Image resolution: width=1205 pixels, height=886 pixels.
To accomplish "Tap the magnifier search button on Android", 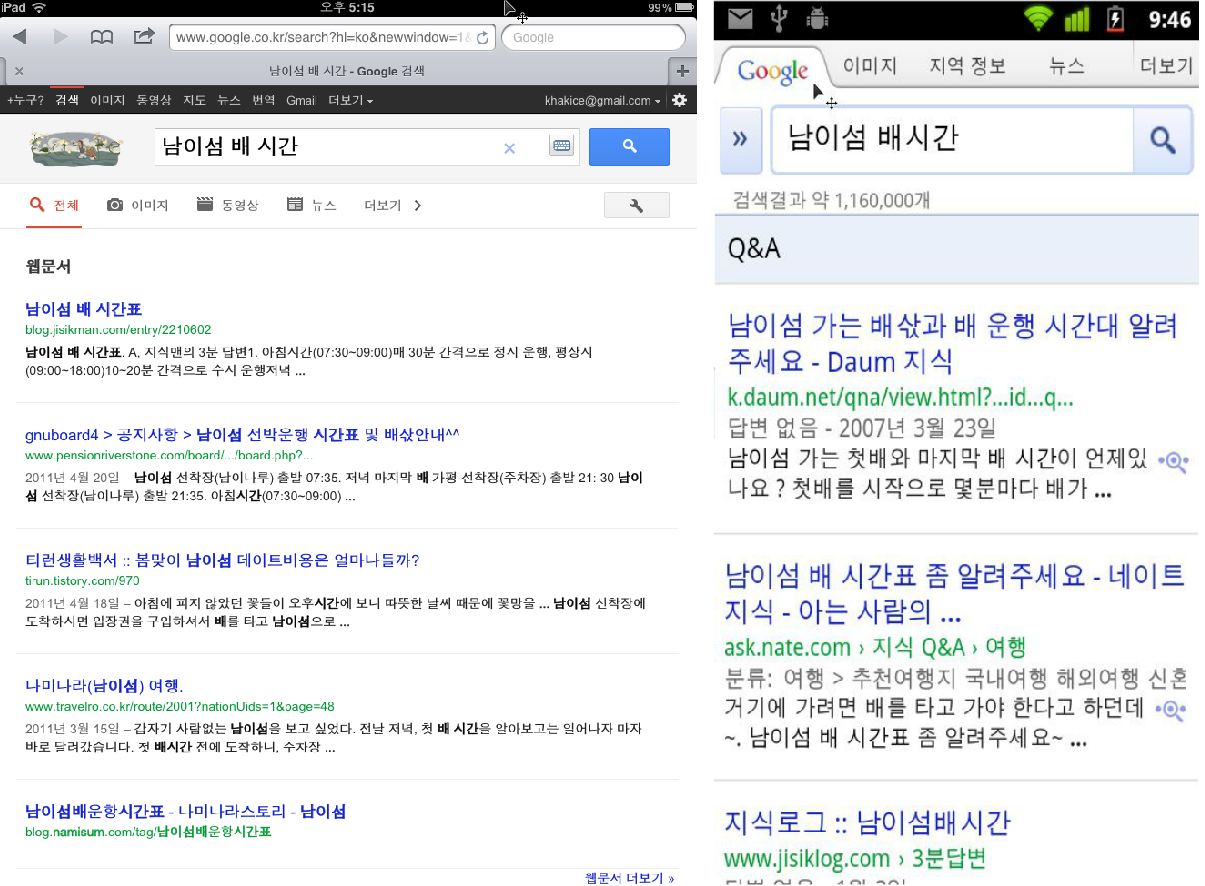I will click(x=1163, y=140).
